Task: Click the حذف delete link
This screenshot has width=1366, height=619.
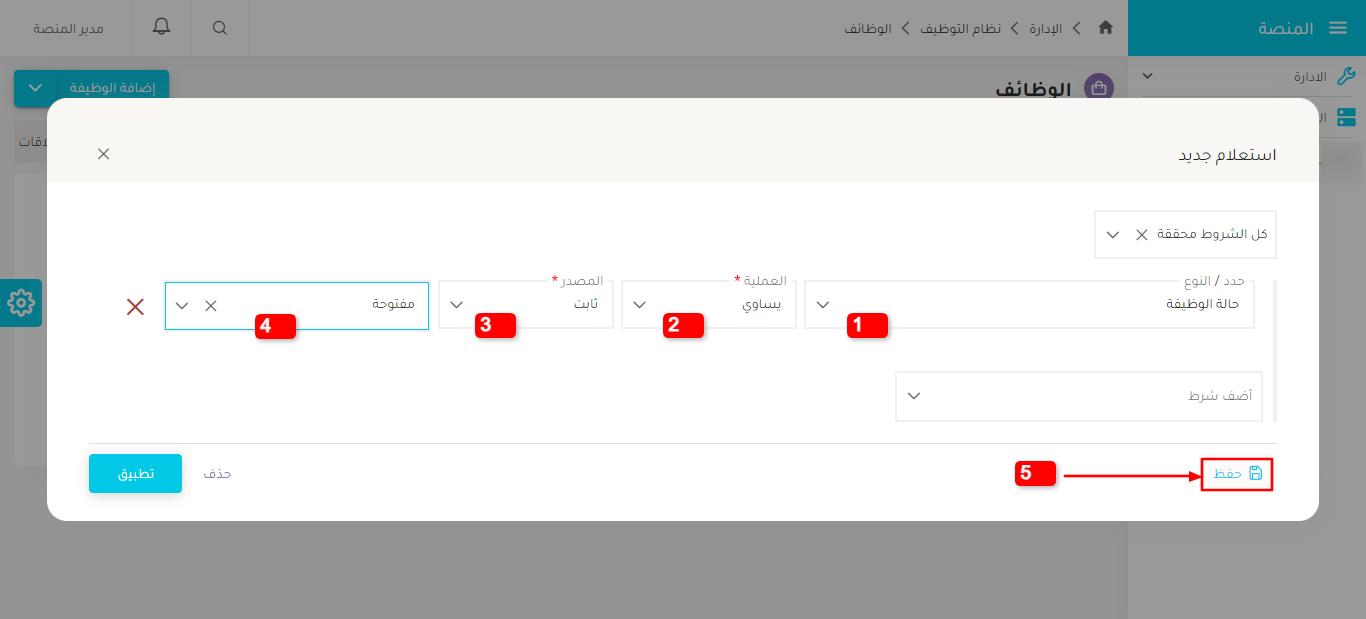Action: pos(218,473)
